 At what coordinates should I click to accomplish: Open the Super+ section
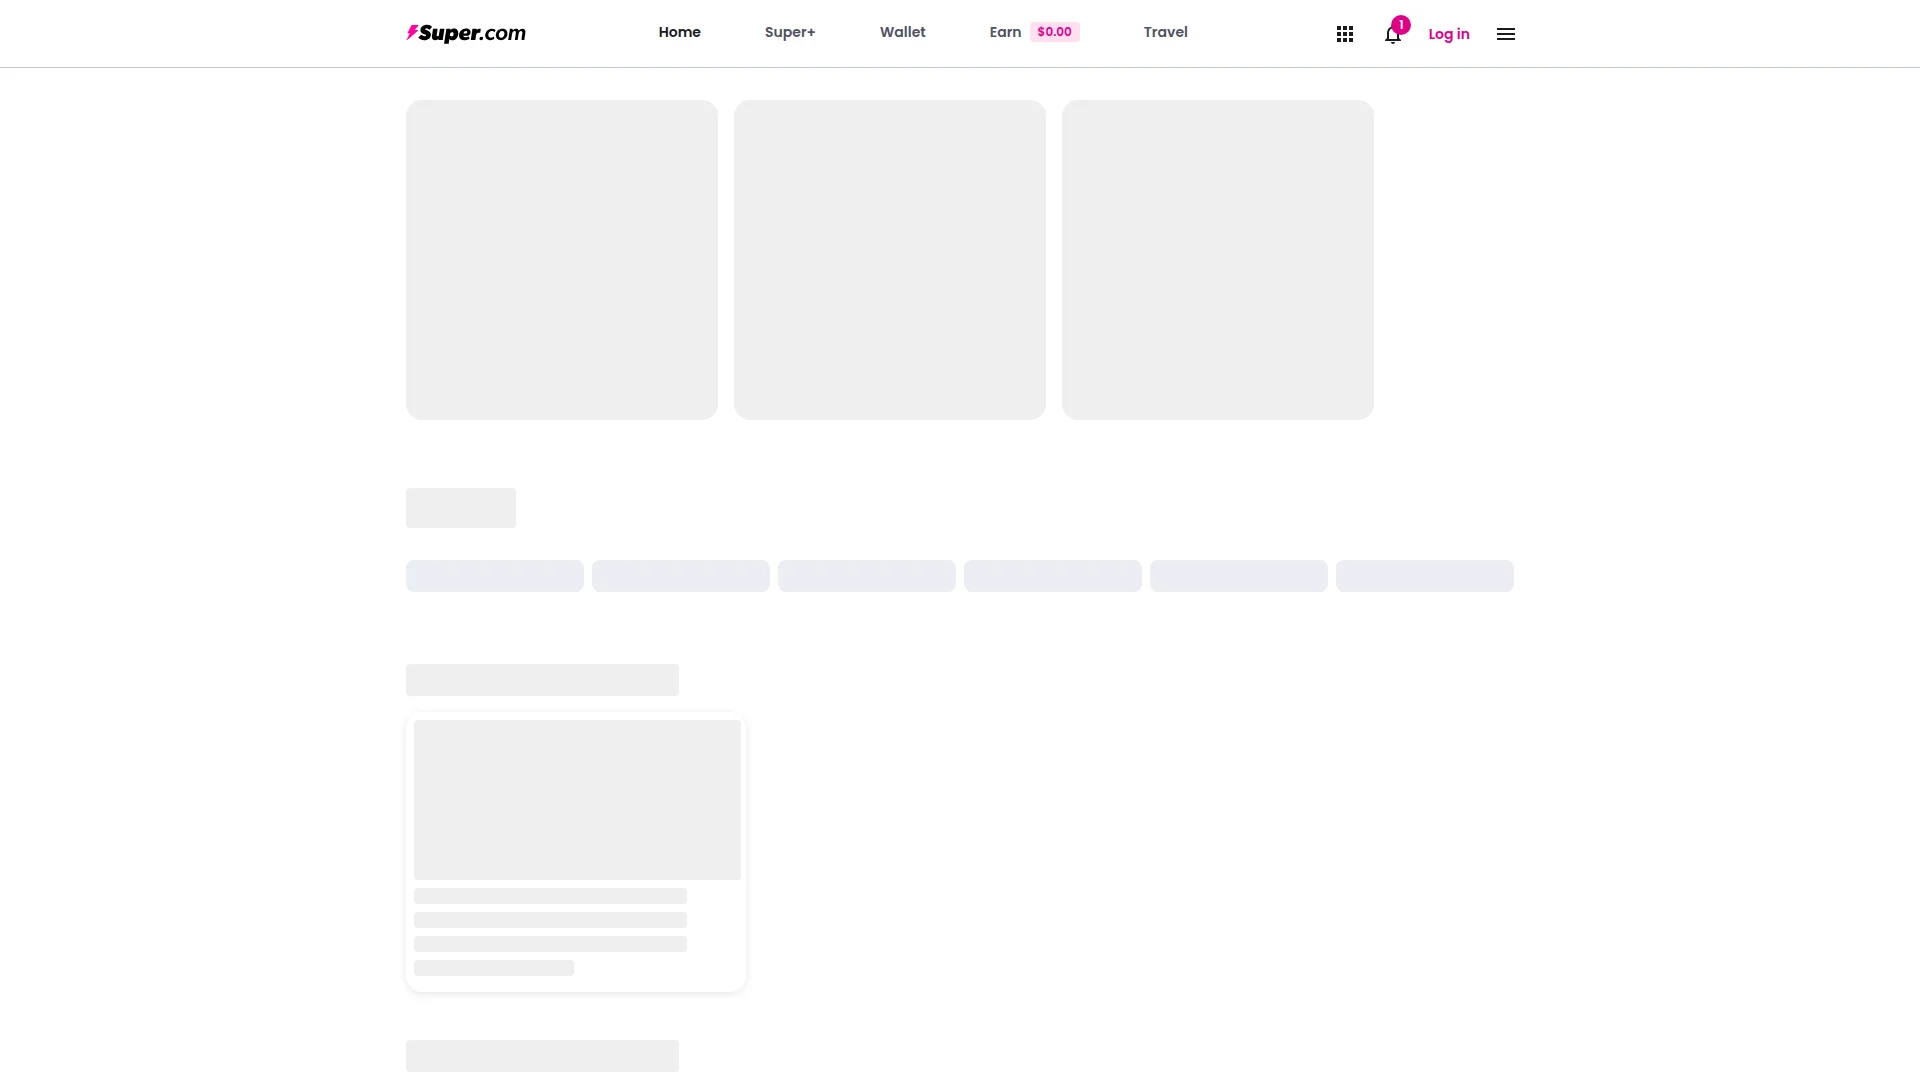(x=789, y=31)
